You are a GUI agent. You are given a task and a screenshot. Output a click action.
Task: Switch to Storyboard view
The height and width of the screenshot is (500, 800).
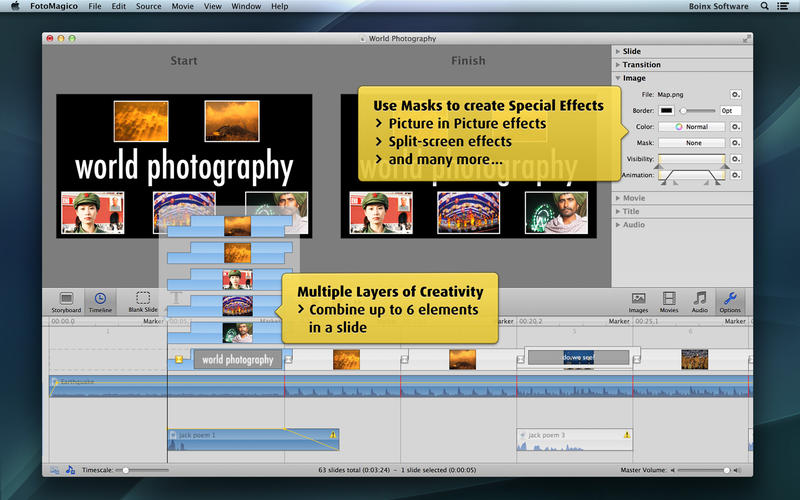tap(66, 302)
